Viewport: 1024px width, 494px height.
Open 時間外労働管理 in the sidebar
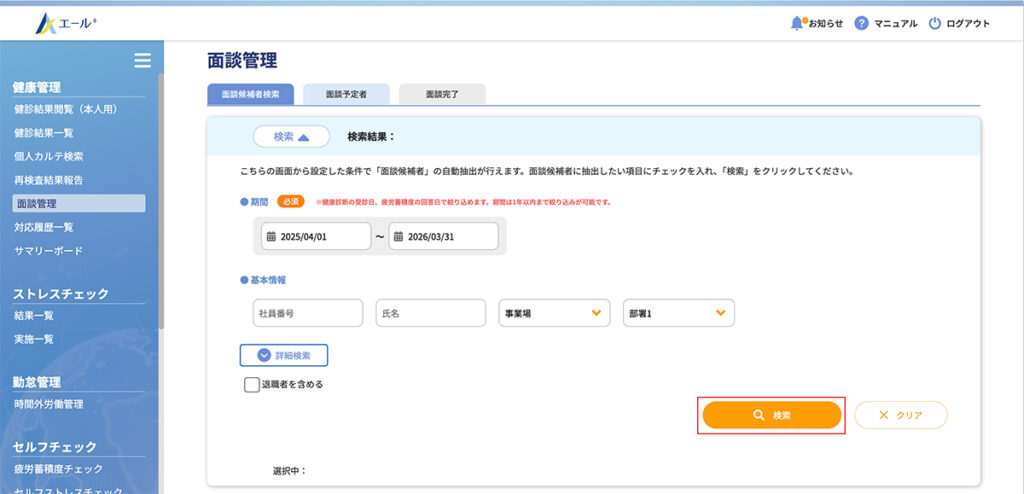point(48,405)
